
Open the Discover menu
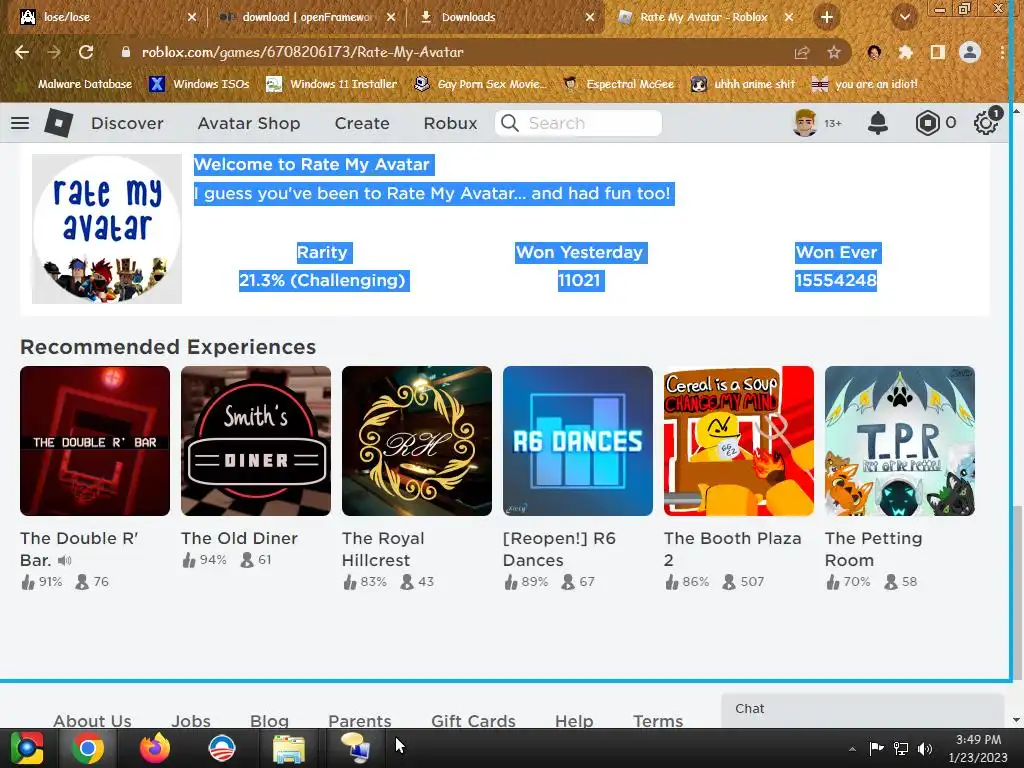click(x=127, y=123)
